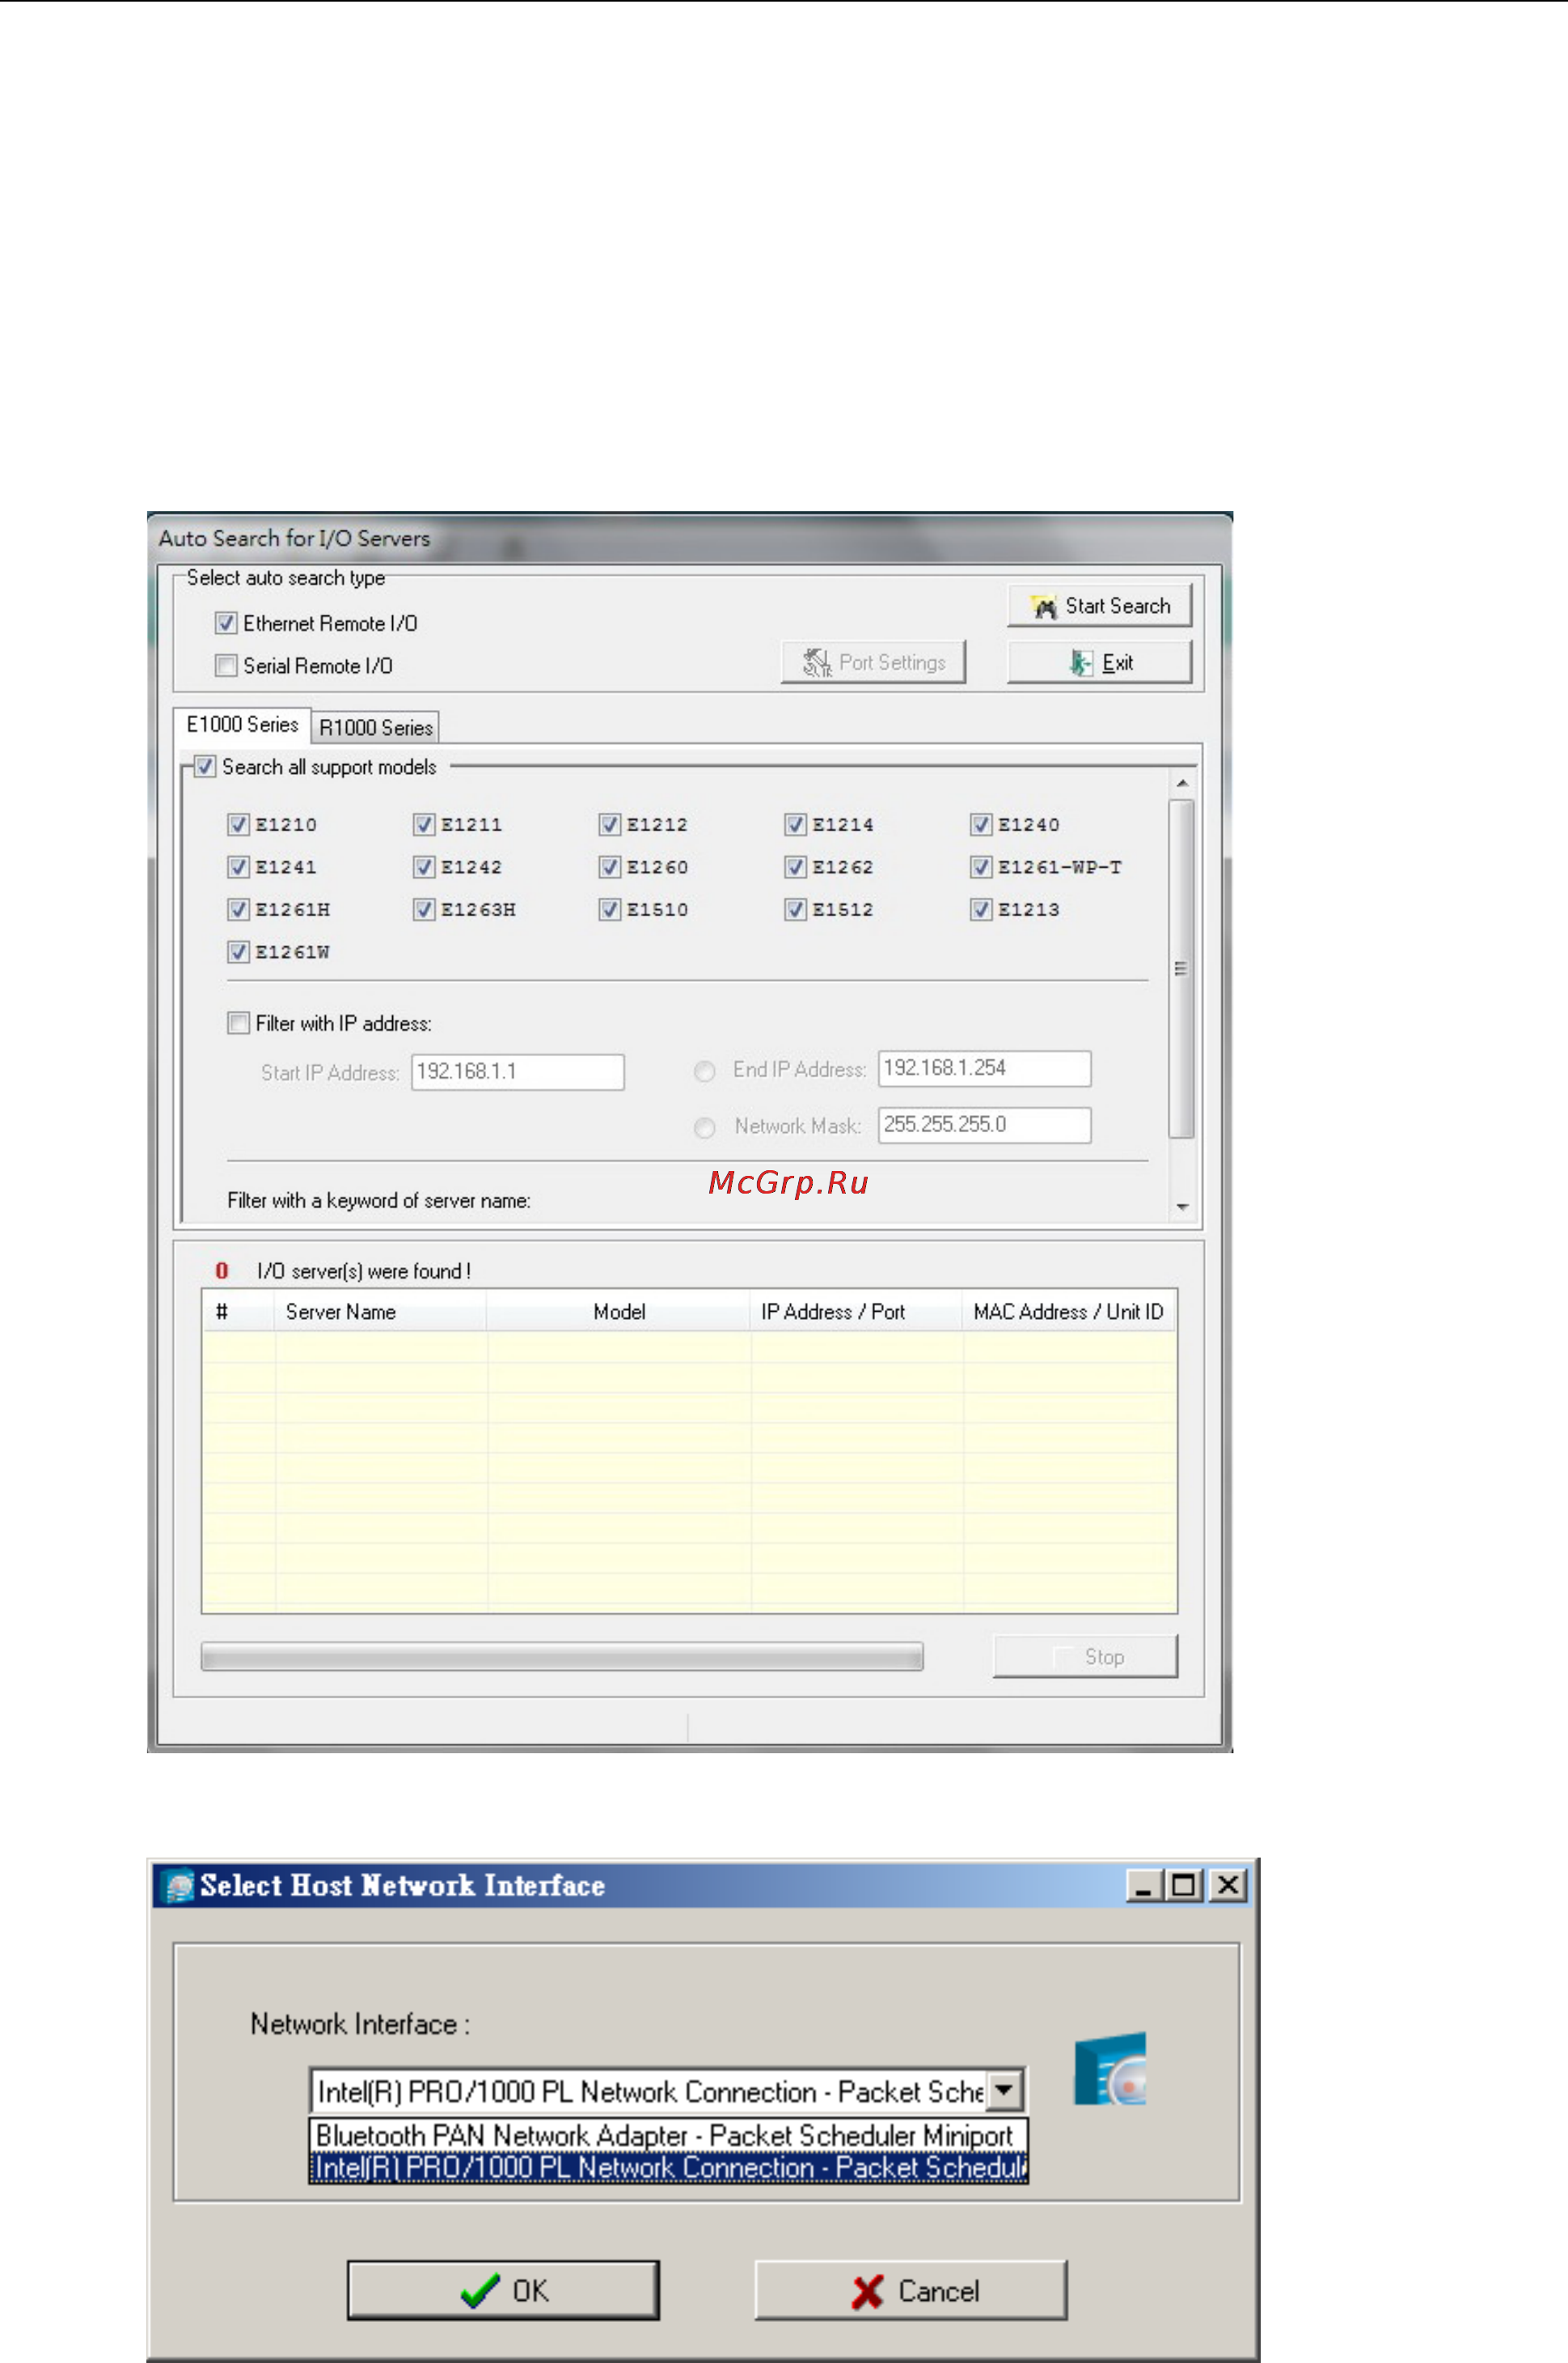
Task: Enable Filter with IP address checkbox
Action: (238, 1023)
